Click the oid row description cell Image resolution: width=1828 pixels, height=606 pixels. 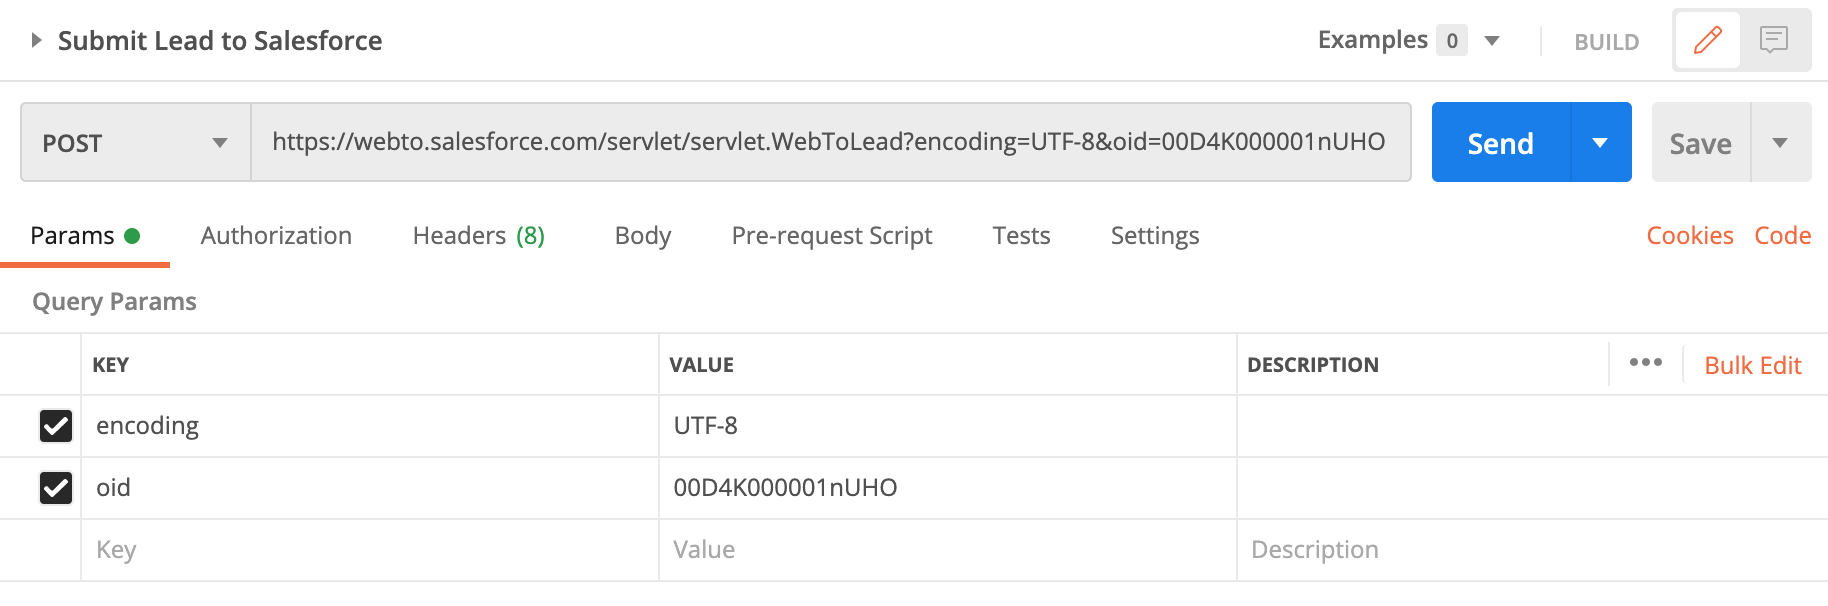tap(1532, 488)
